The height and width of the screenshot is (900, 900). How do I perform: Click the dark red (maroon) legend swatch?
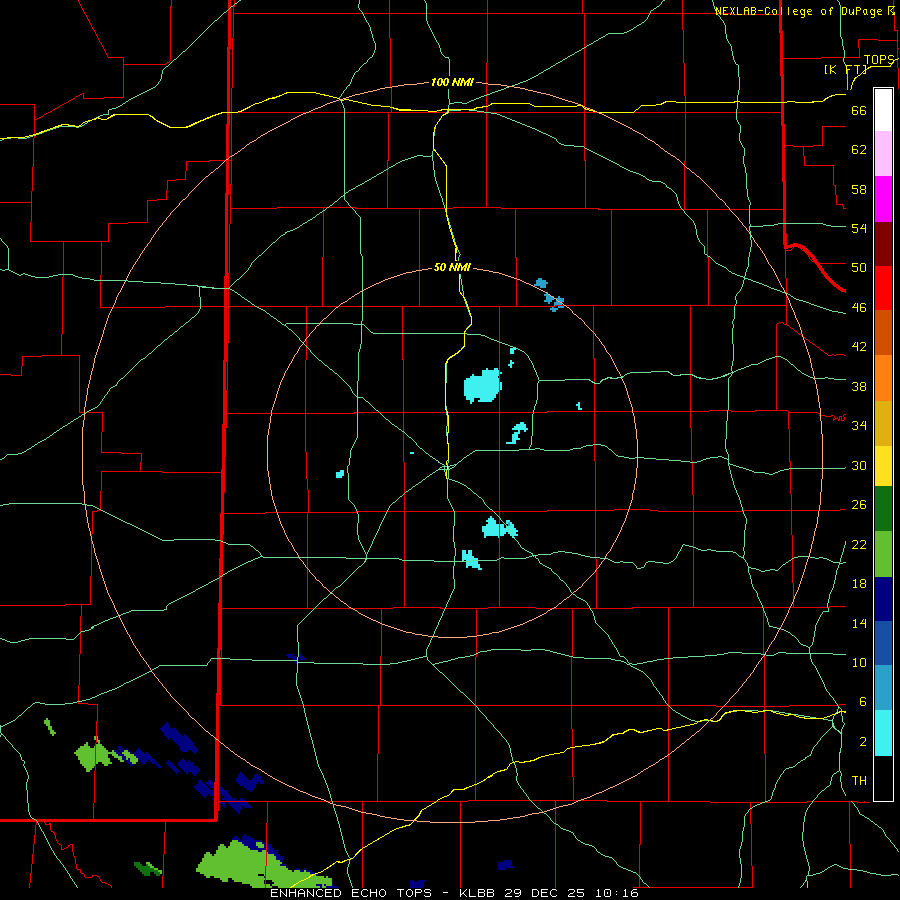(x=883, y=243)
